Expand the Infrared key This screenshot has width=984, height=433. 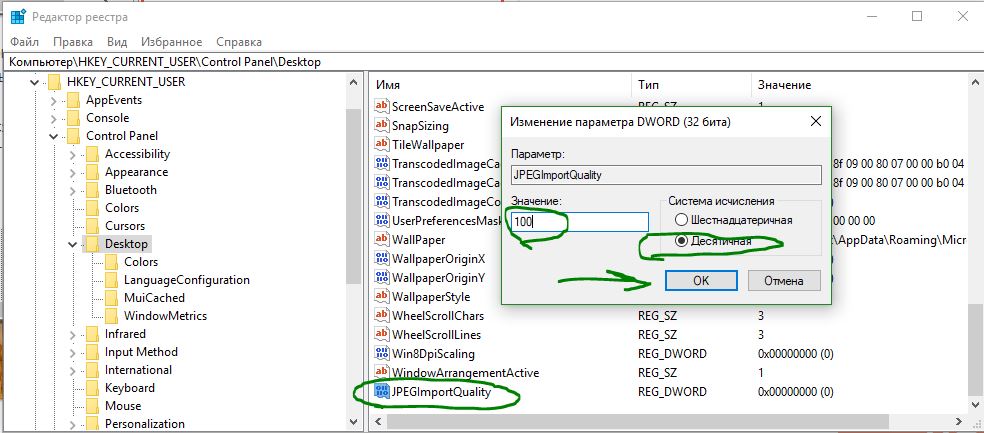pyautogui.click(x=73, y=335)
